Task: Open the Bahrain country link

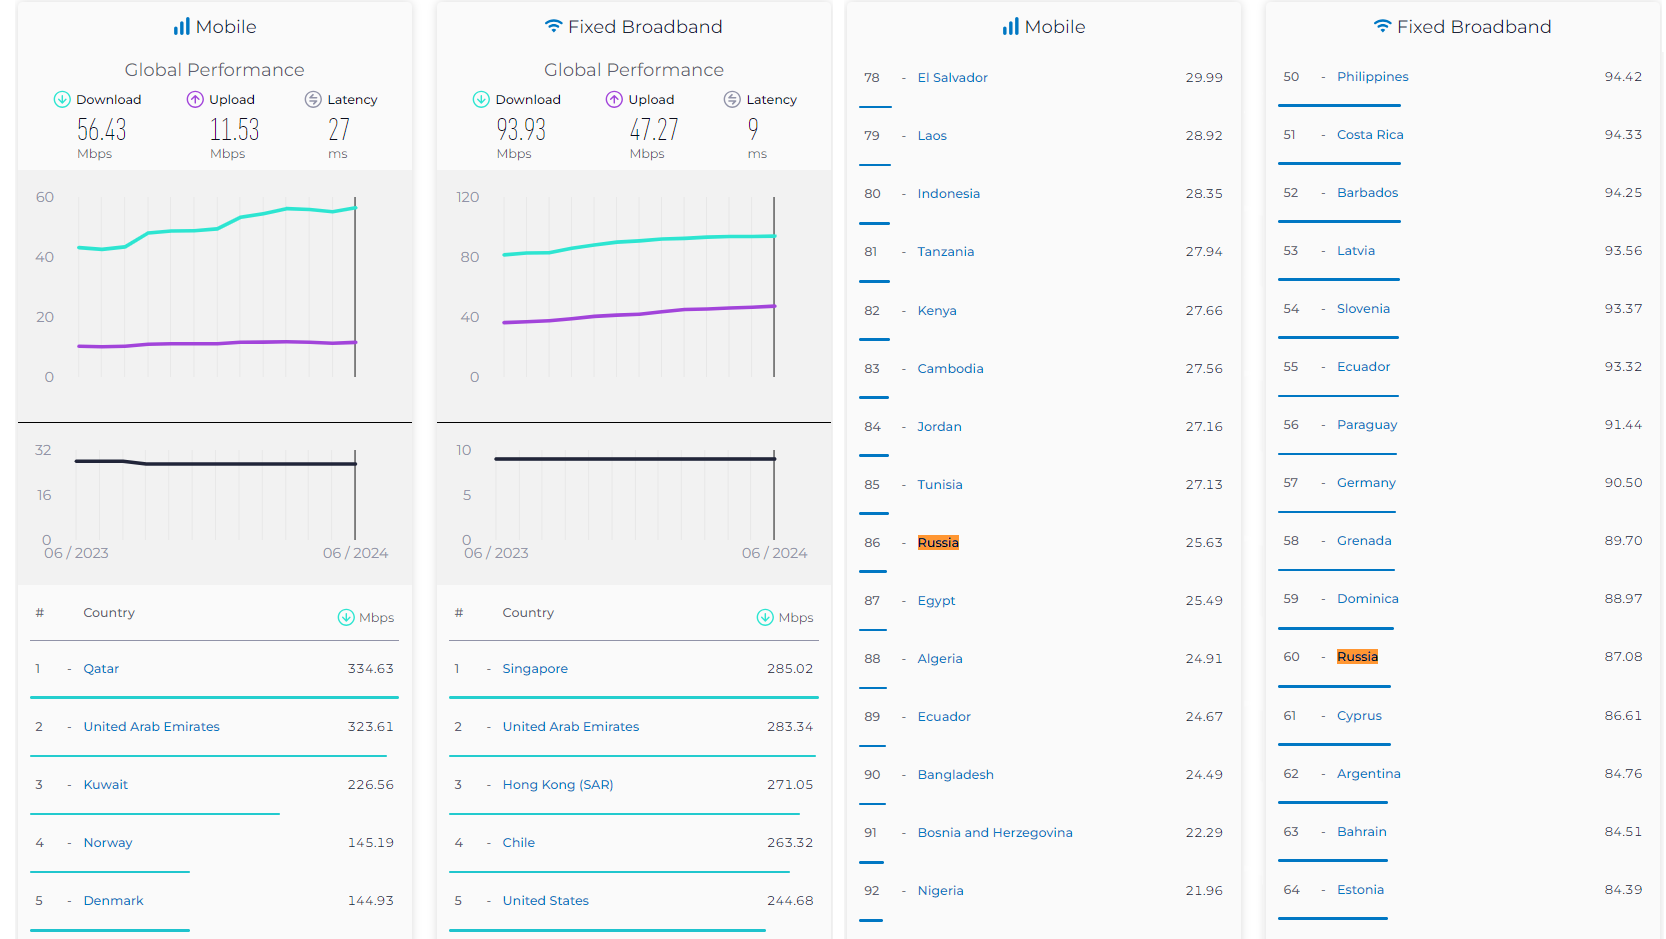Action: click(x=1362, y=832)
